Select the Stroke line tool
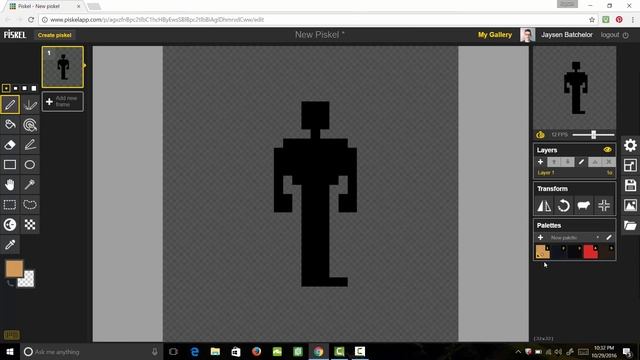Viewport: 640px width, 360px height. tap(30, 144)
